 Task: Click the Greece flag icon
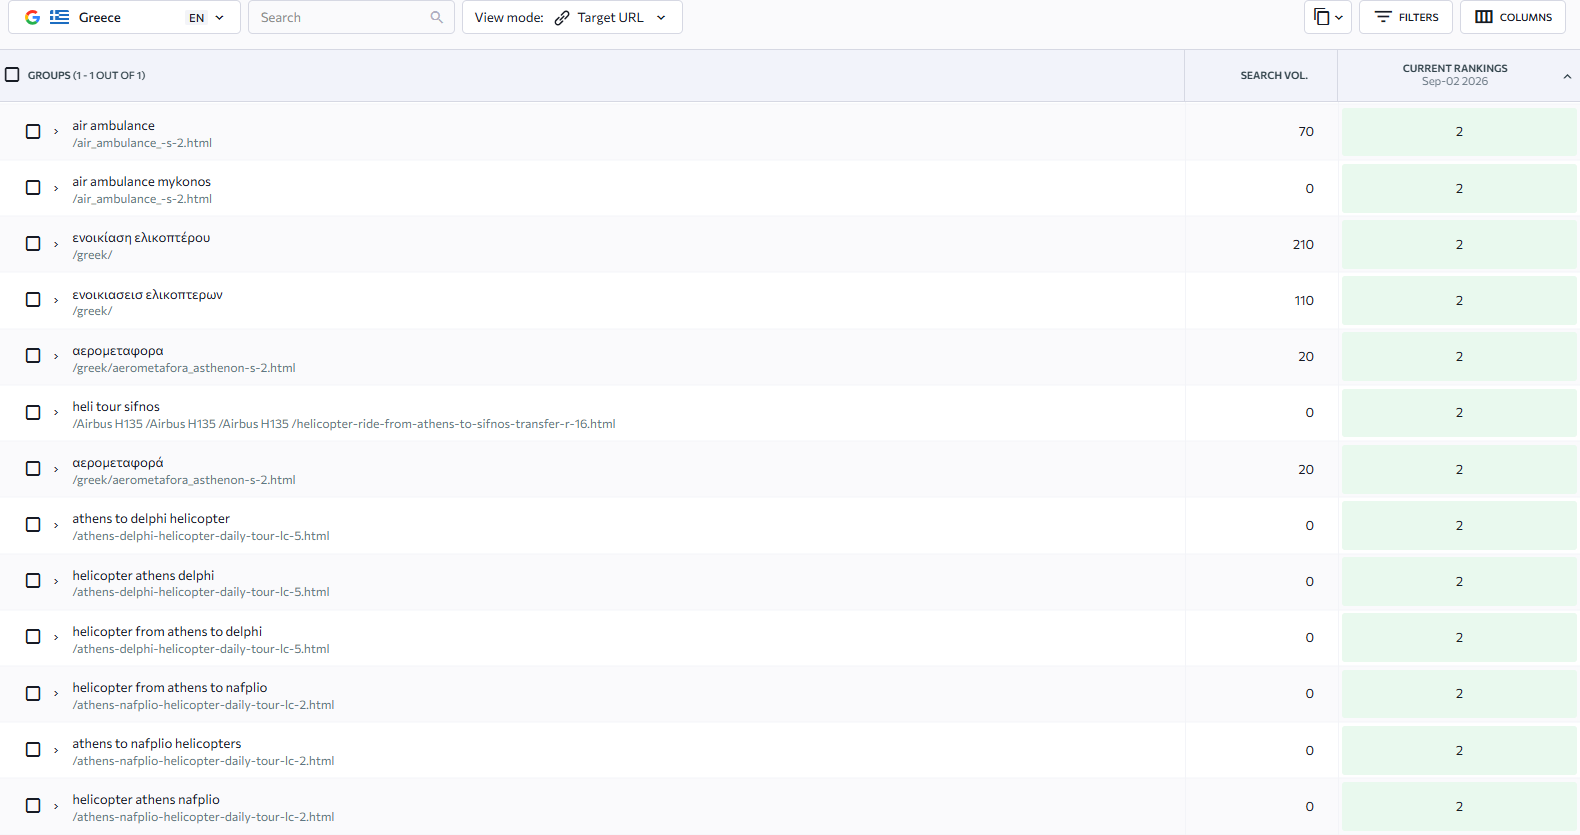(x=60, y=17)
